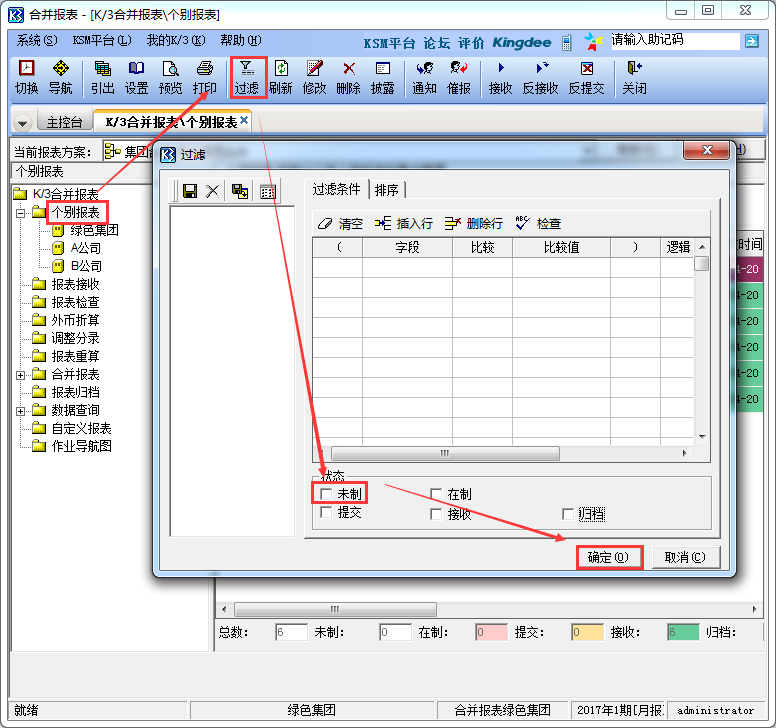
Task: Tick the 提交 status checkbox
Action: (x=326, y=512)
